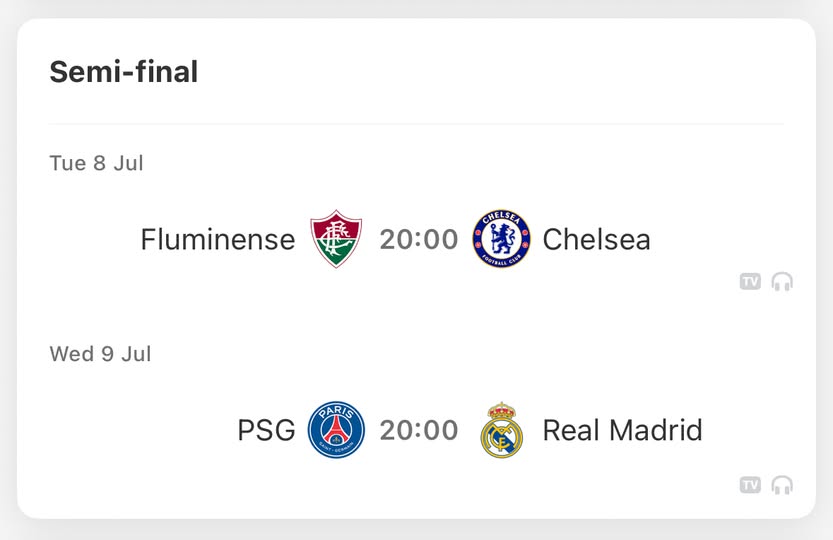This screenshot has width=833, height=540.
Task: Click the Semi-final heading
Action: point(124,72)
